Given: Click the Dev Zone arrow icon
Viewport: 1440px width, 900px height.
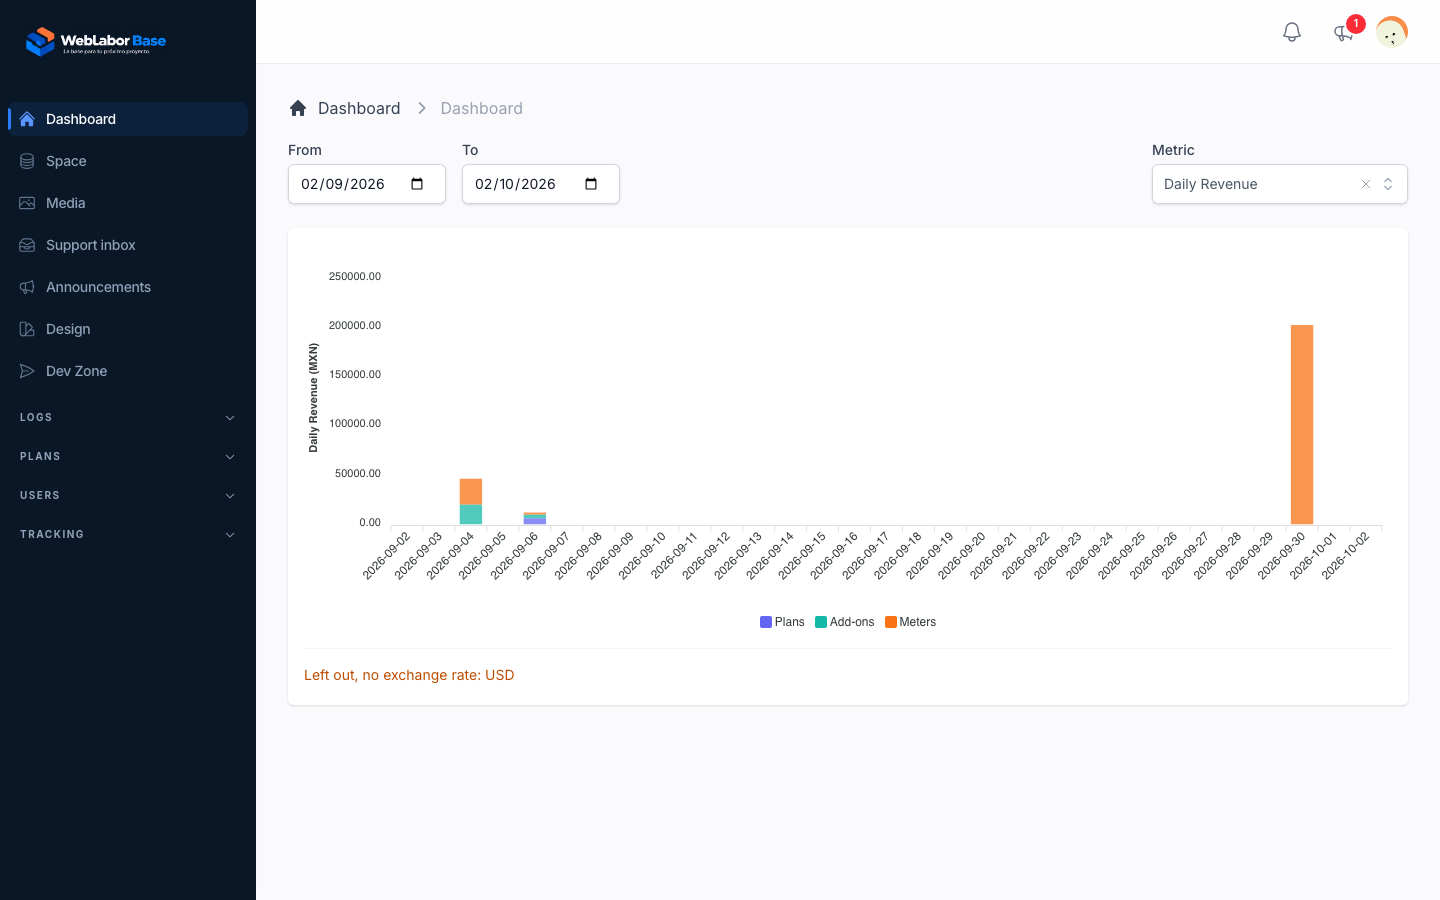Looking at the screenshot, I should click(27, 371).
